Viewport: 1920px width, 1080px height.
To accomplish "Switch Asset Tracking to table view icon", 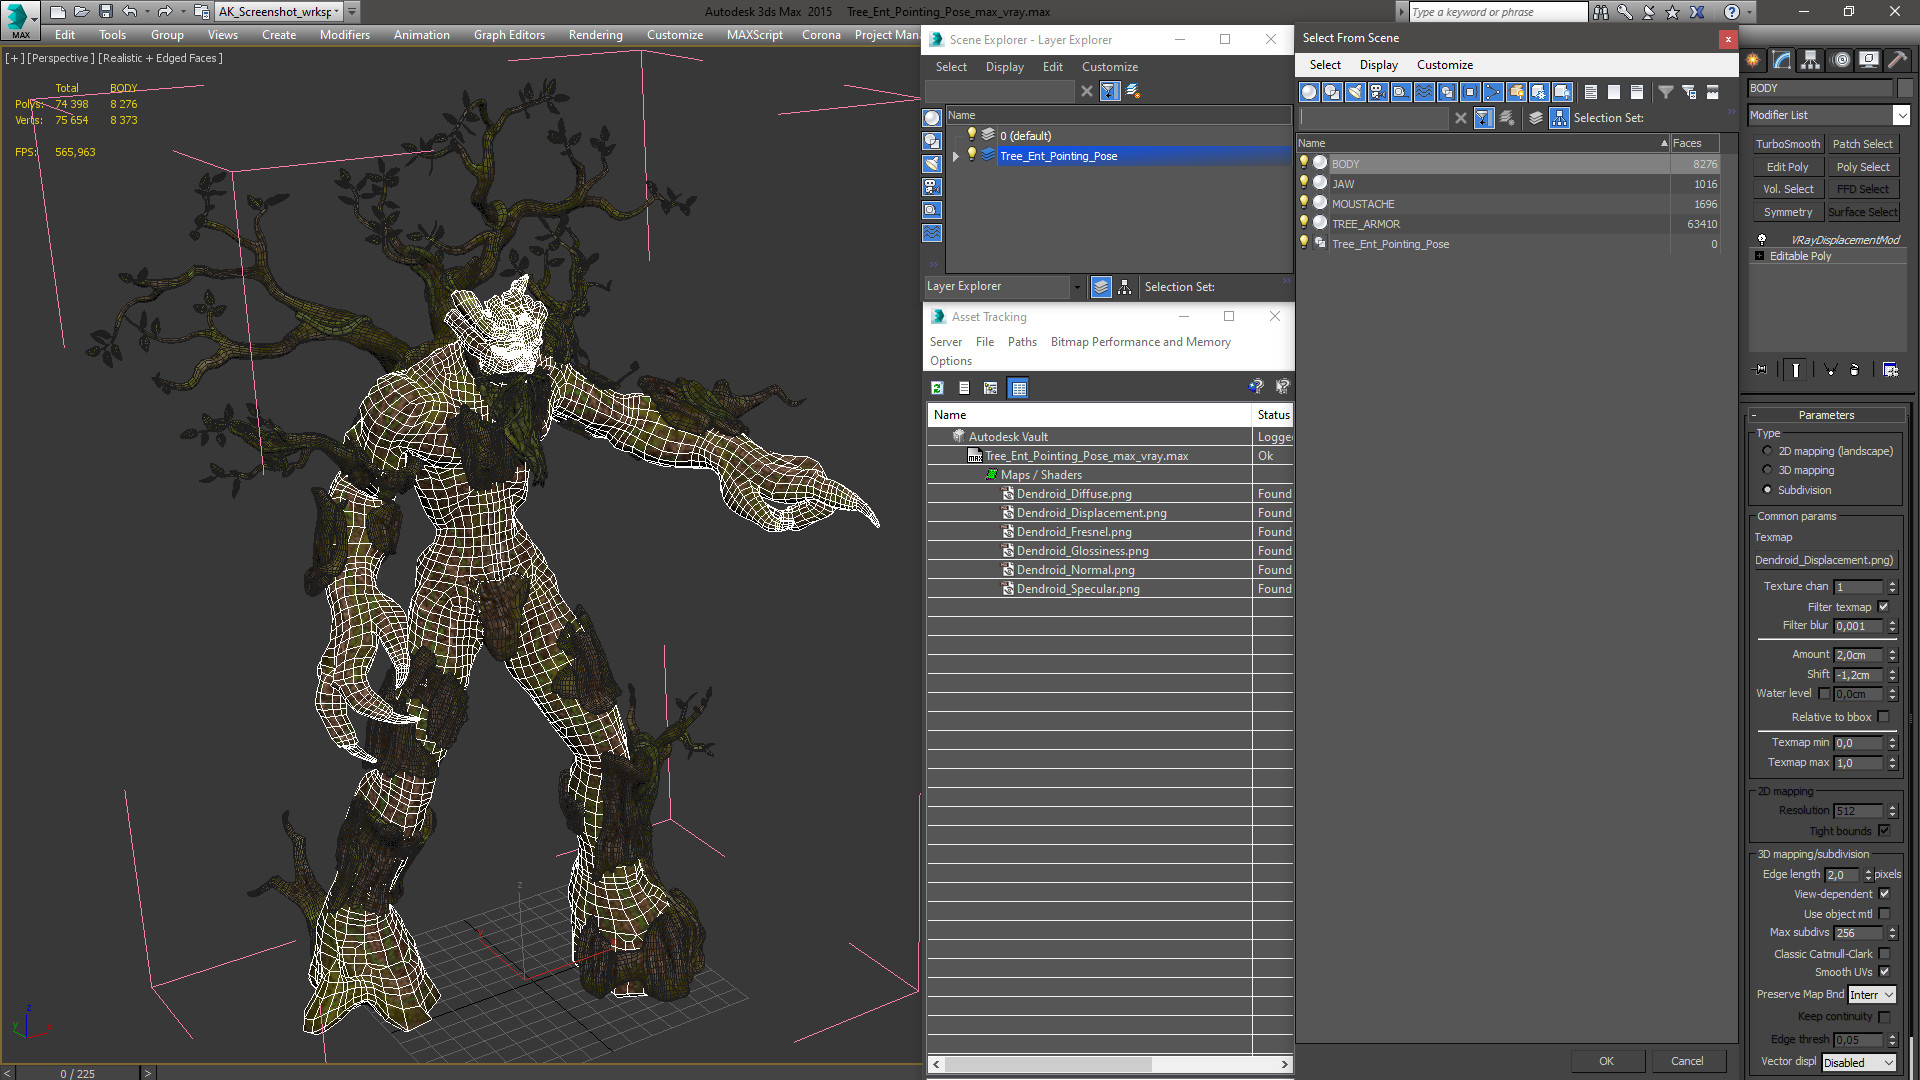I will click(1018, 388).
